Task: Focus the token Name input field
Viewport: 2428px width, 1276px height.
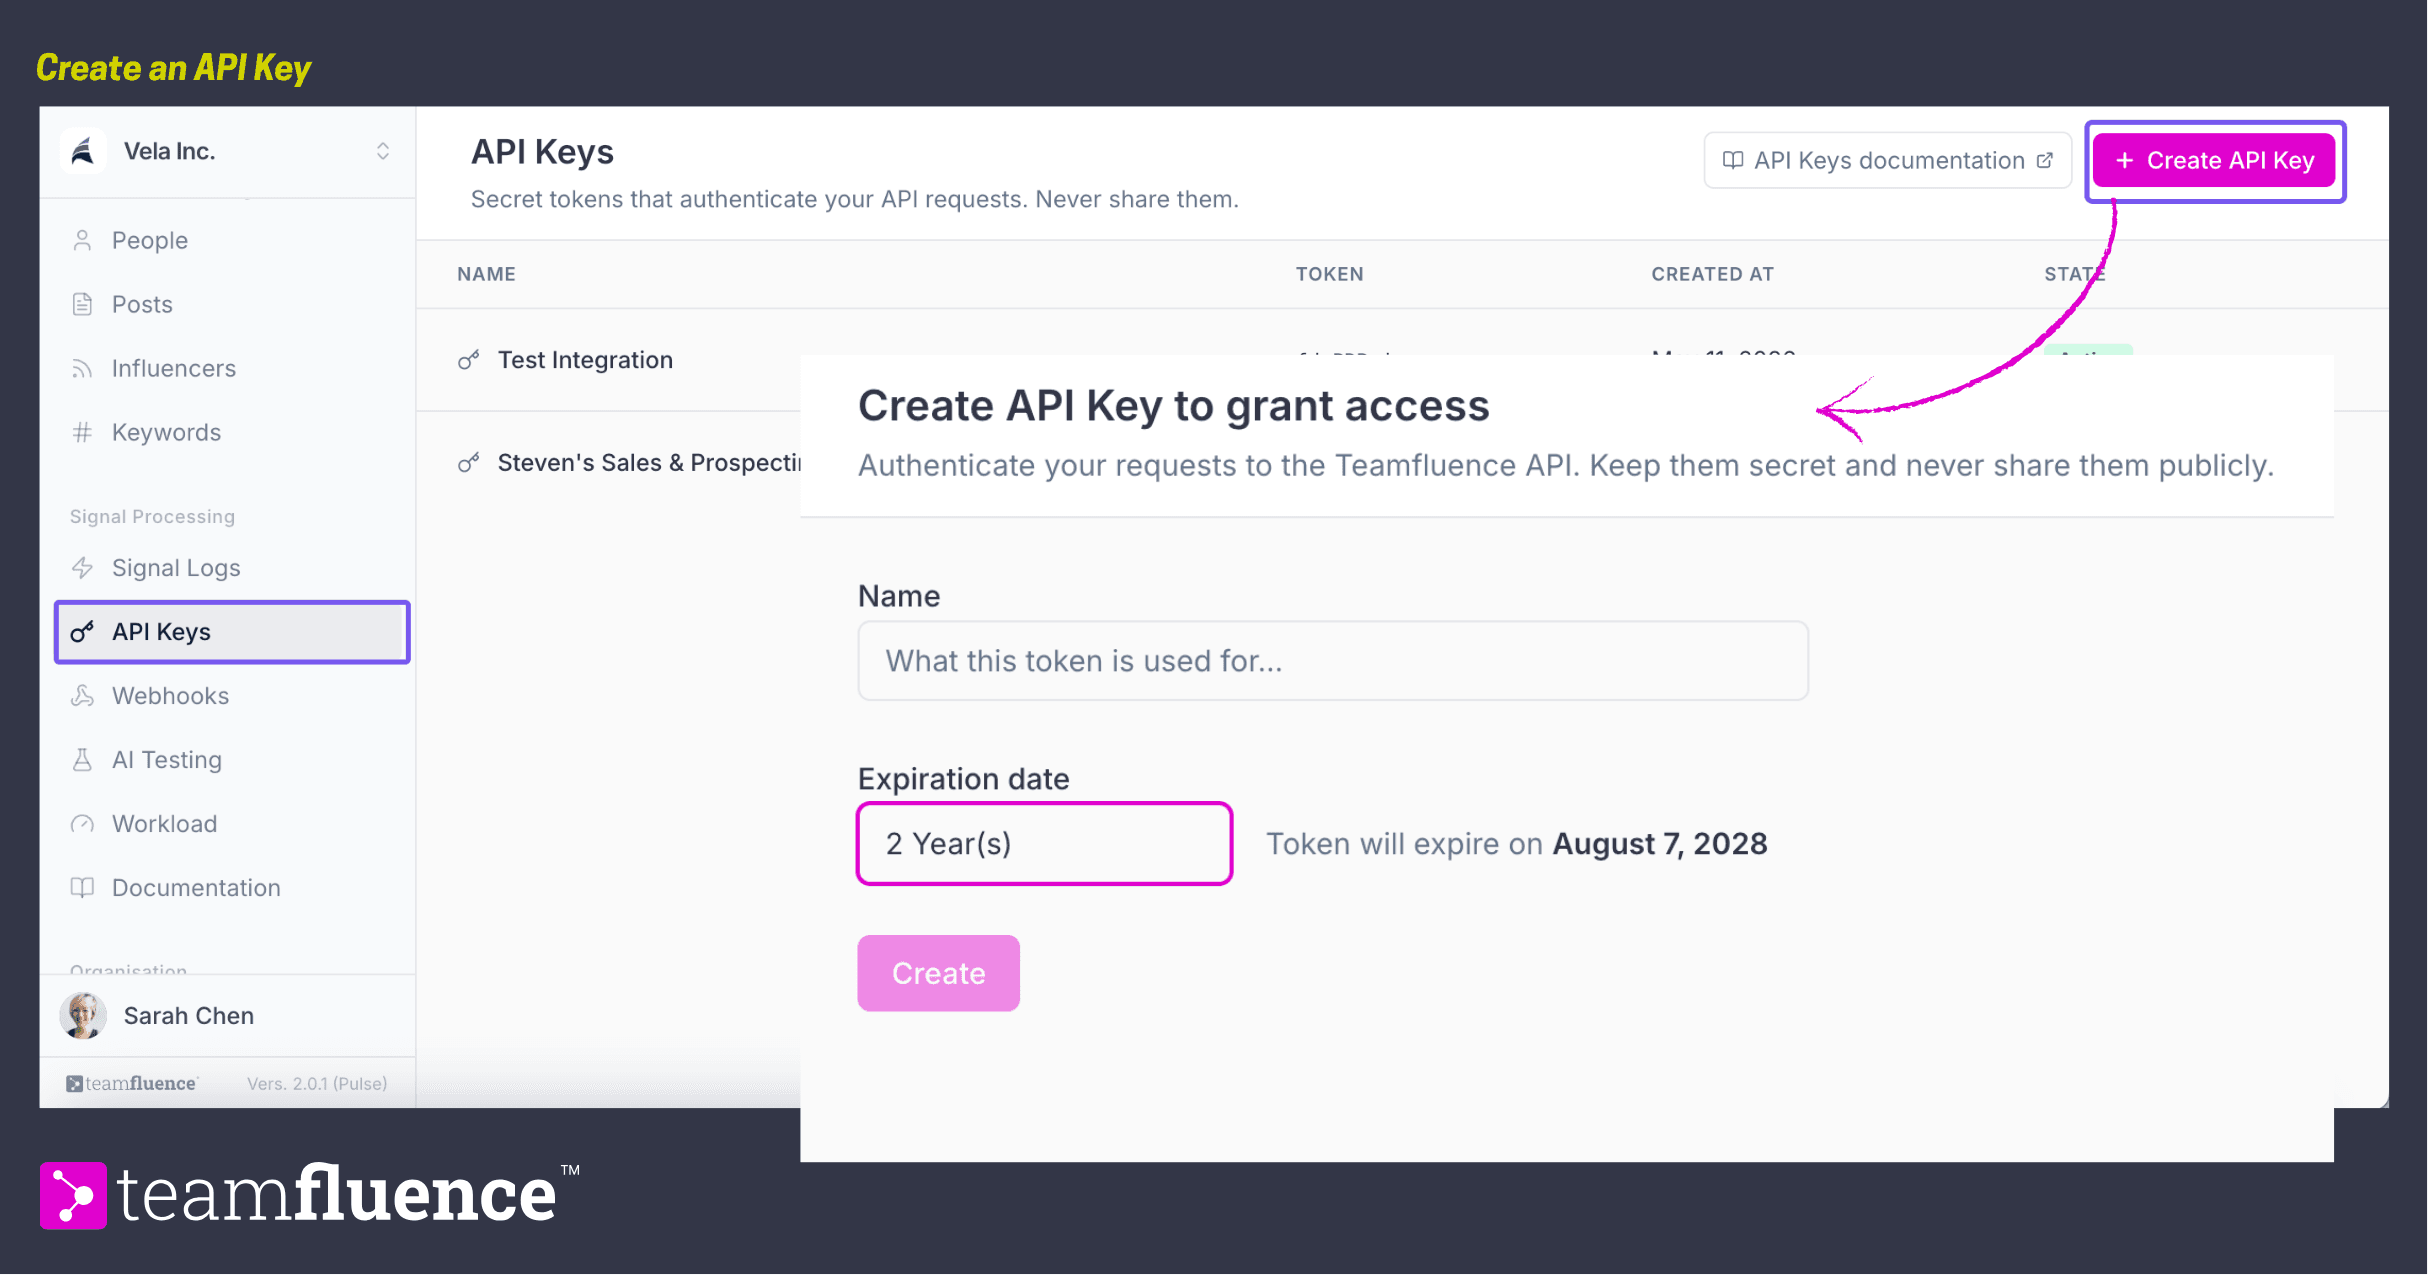Action: coord(1333,661)
